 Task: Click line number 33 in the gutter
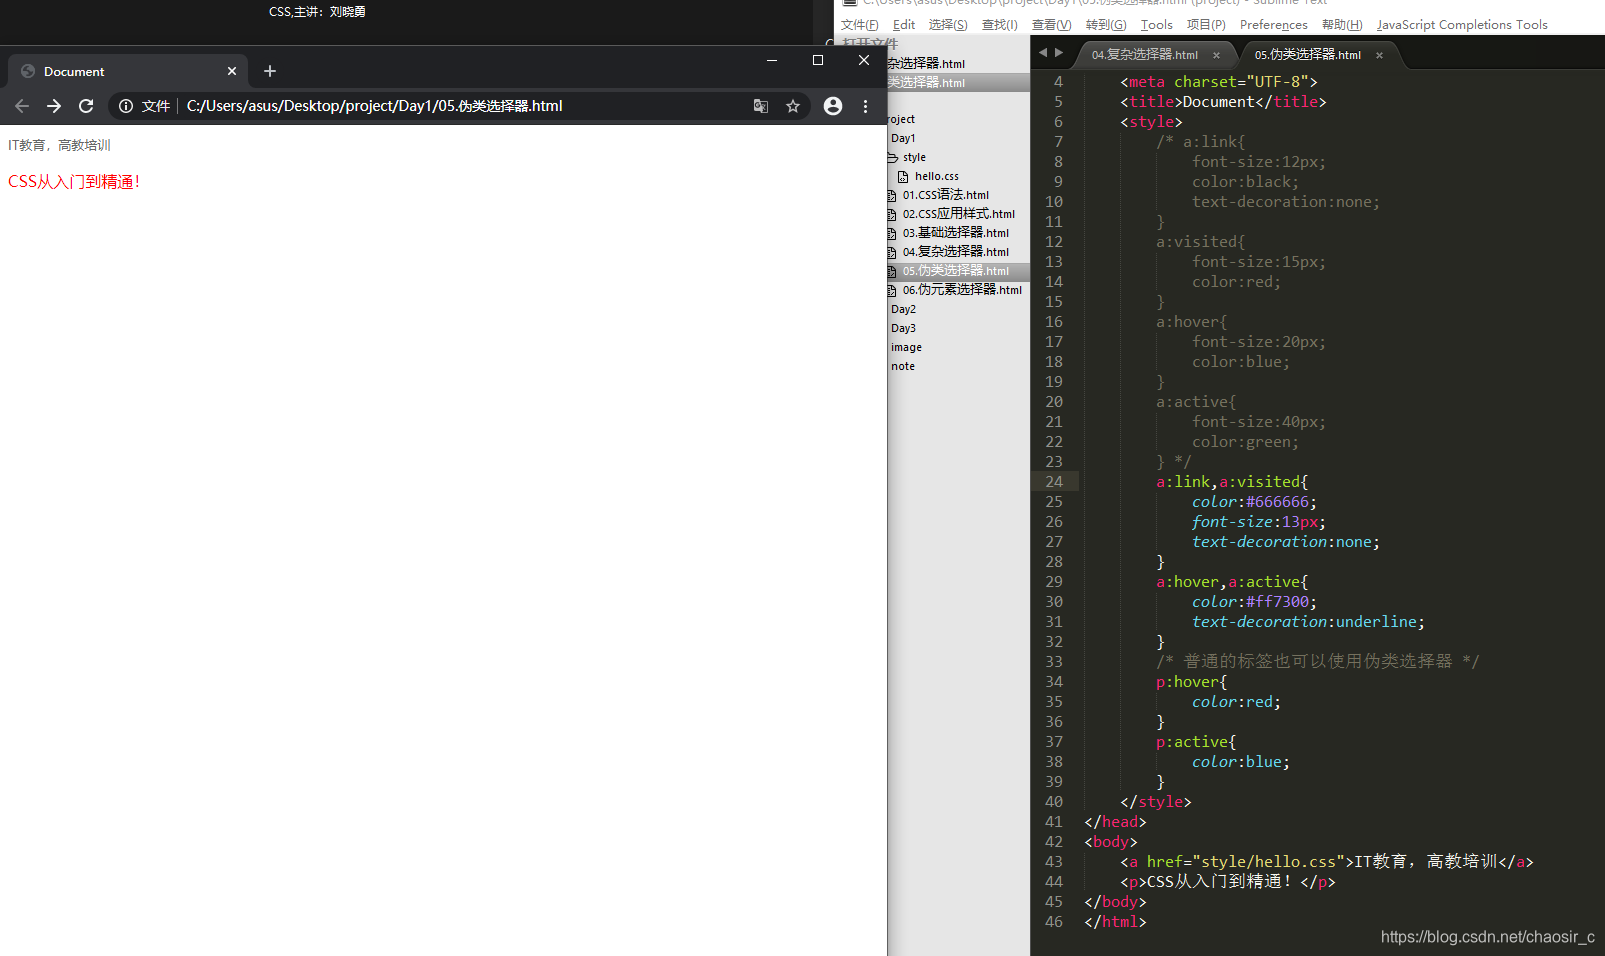coord(1054,662)
